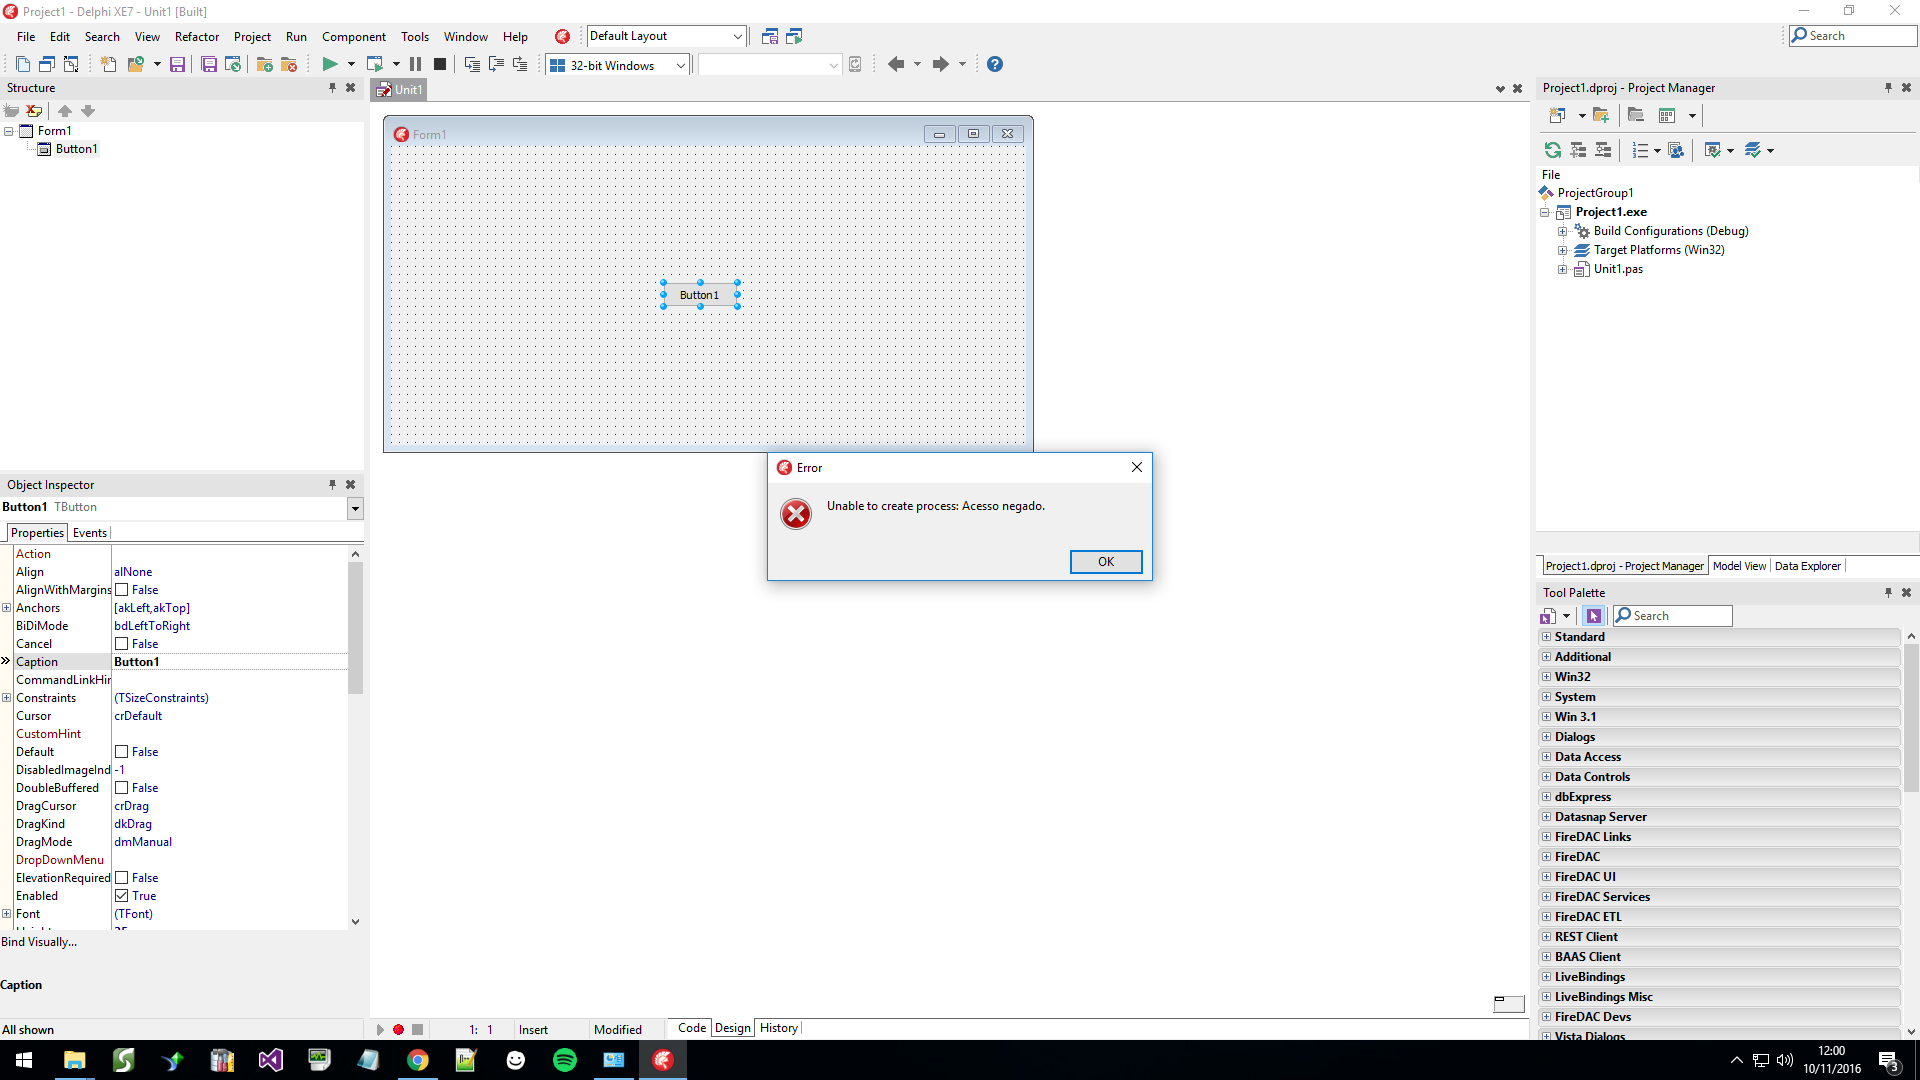Click Add File to Project icon

[265, 64]
